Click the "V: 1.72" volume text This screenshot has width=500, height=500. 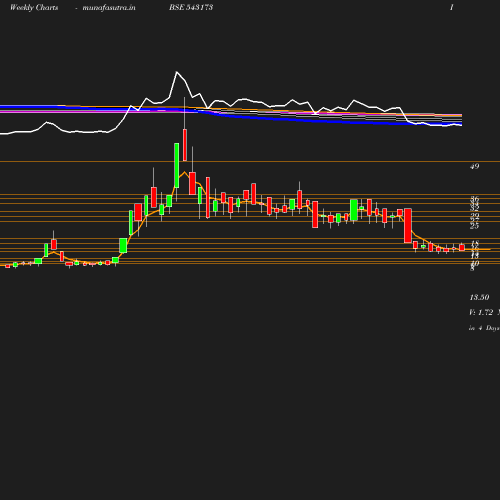coord(481,312)
